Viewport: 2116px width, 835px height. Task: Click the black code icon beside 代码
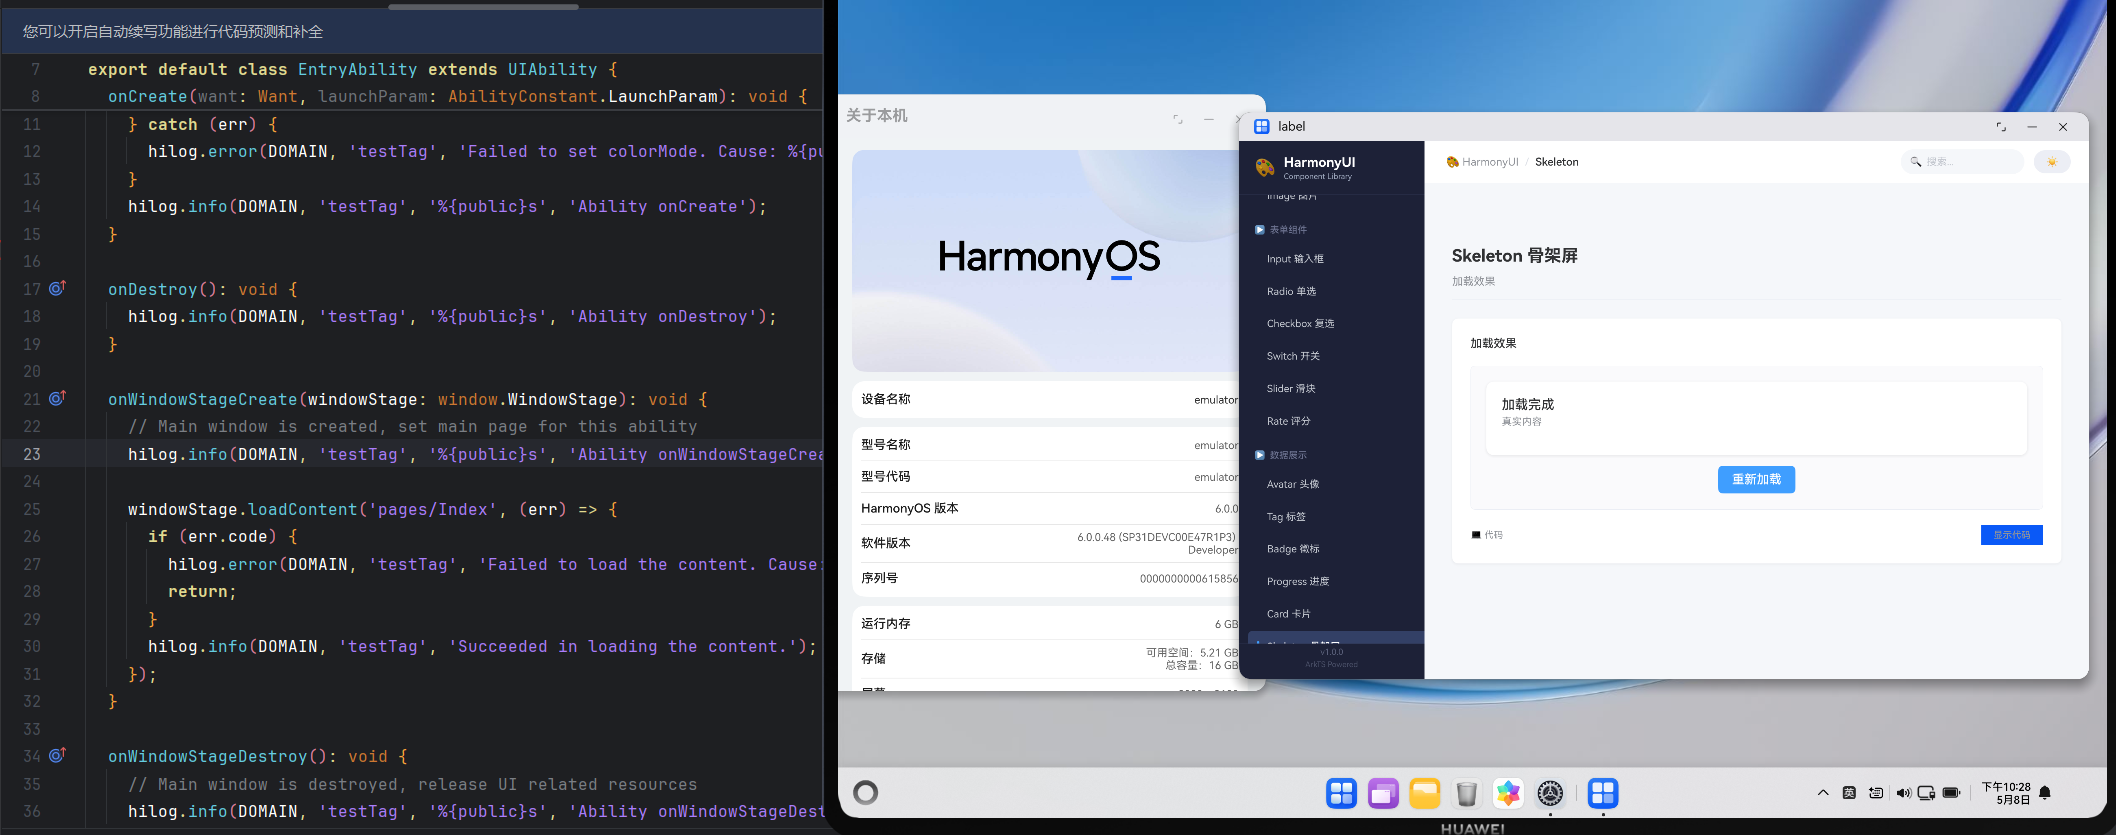point(1476,535)
